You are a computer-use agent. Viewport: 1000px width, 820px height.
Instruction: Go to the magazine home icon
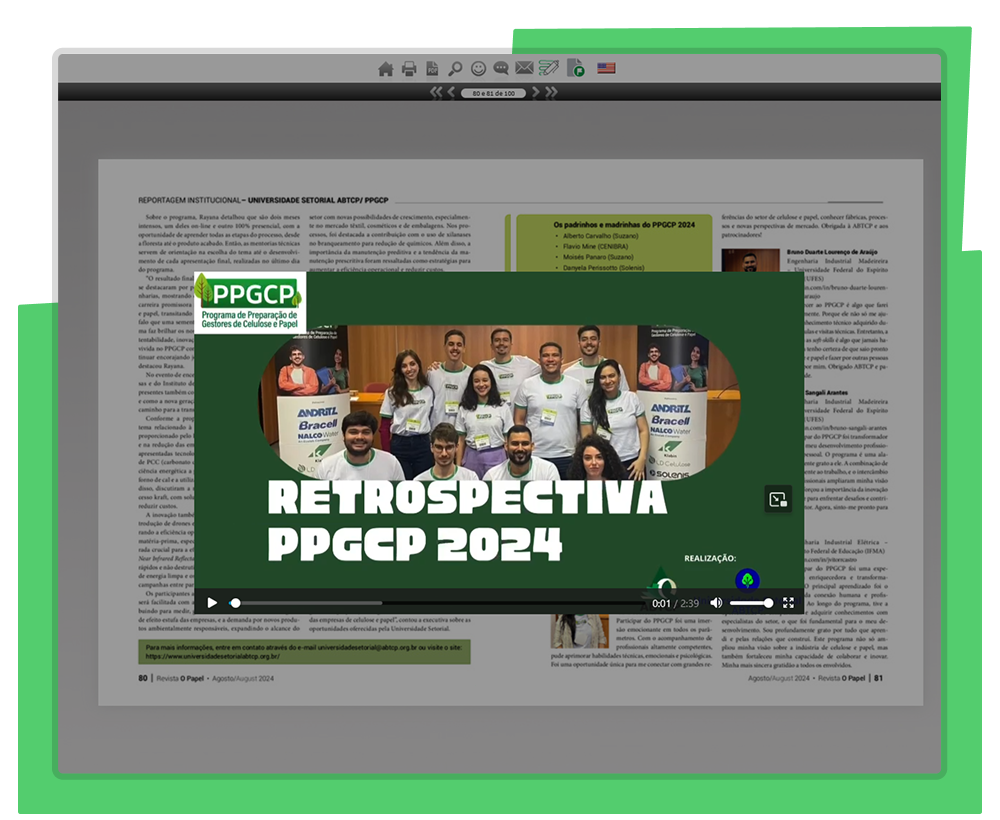click(x=385, y=68)
